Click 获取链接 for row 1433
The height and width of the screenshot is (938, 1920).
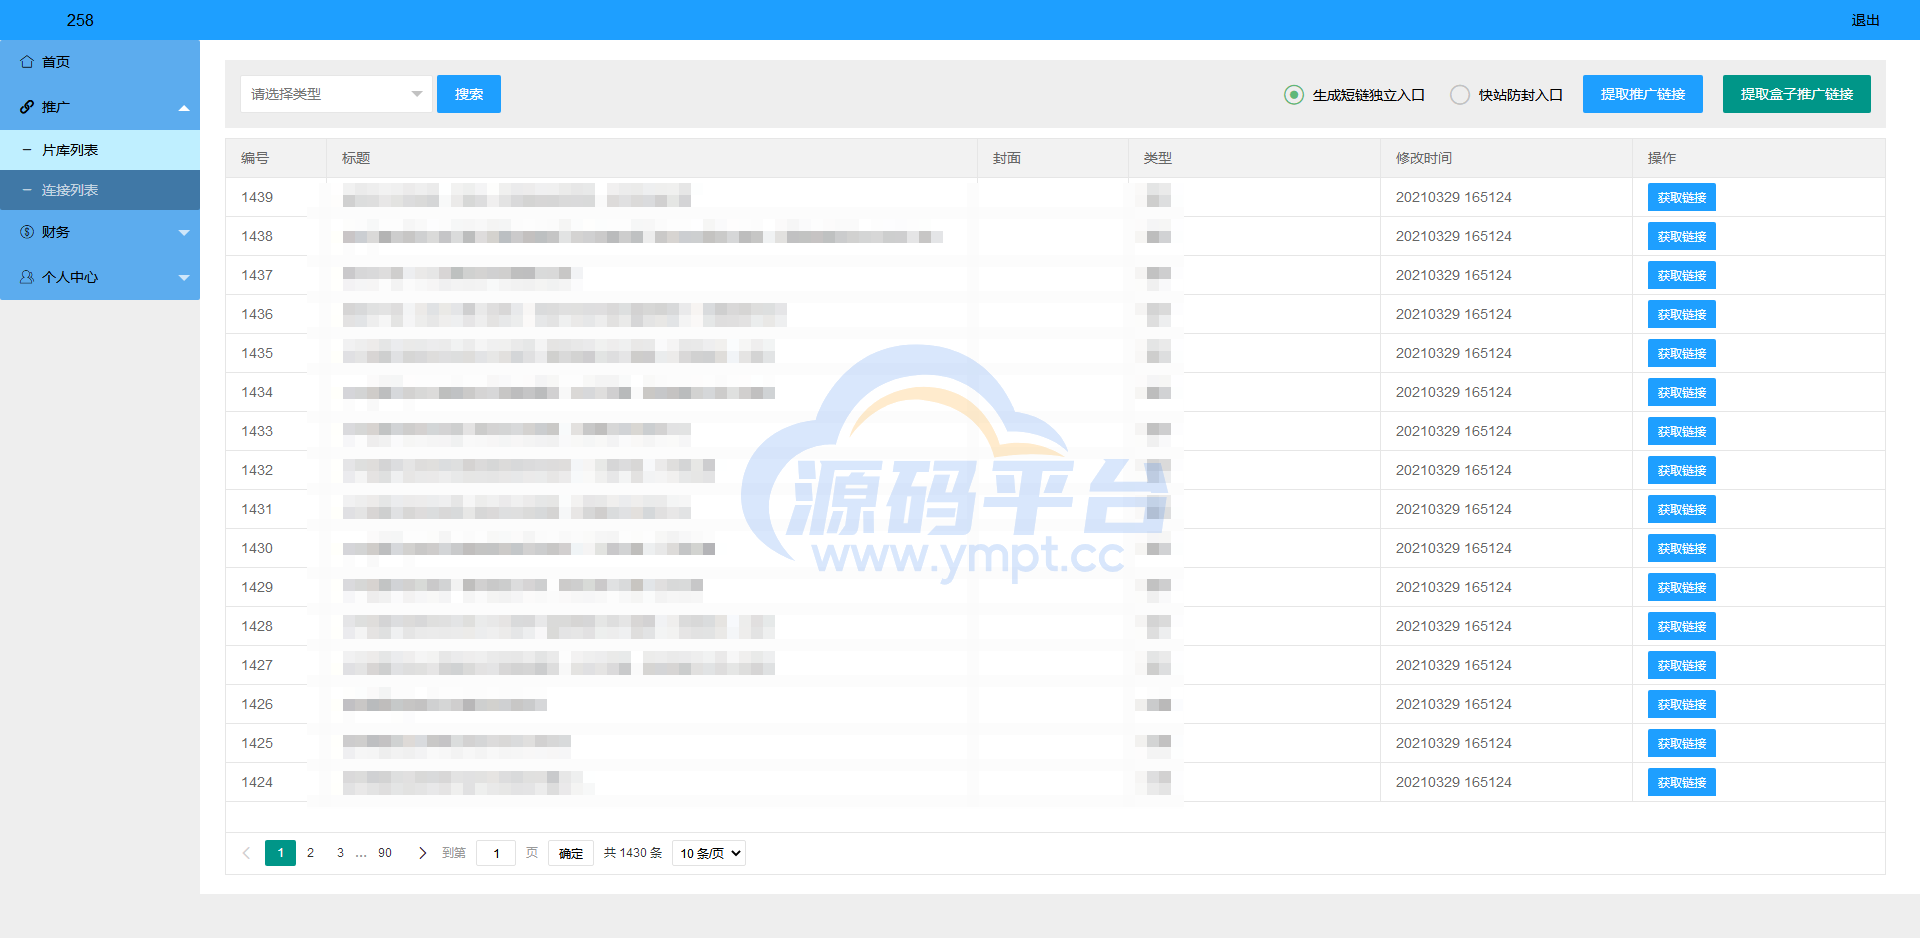pyautogui.click(x=1682, y=431)
